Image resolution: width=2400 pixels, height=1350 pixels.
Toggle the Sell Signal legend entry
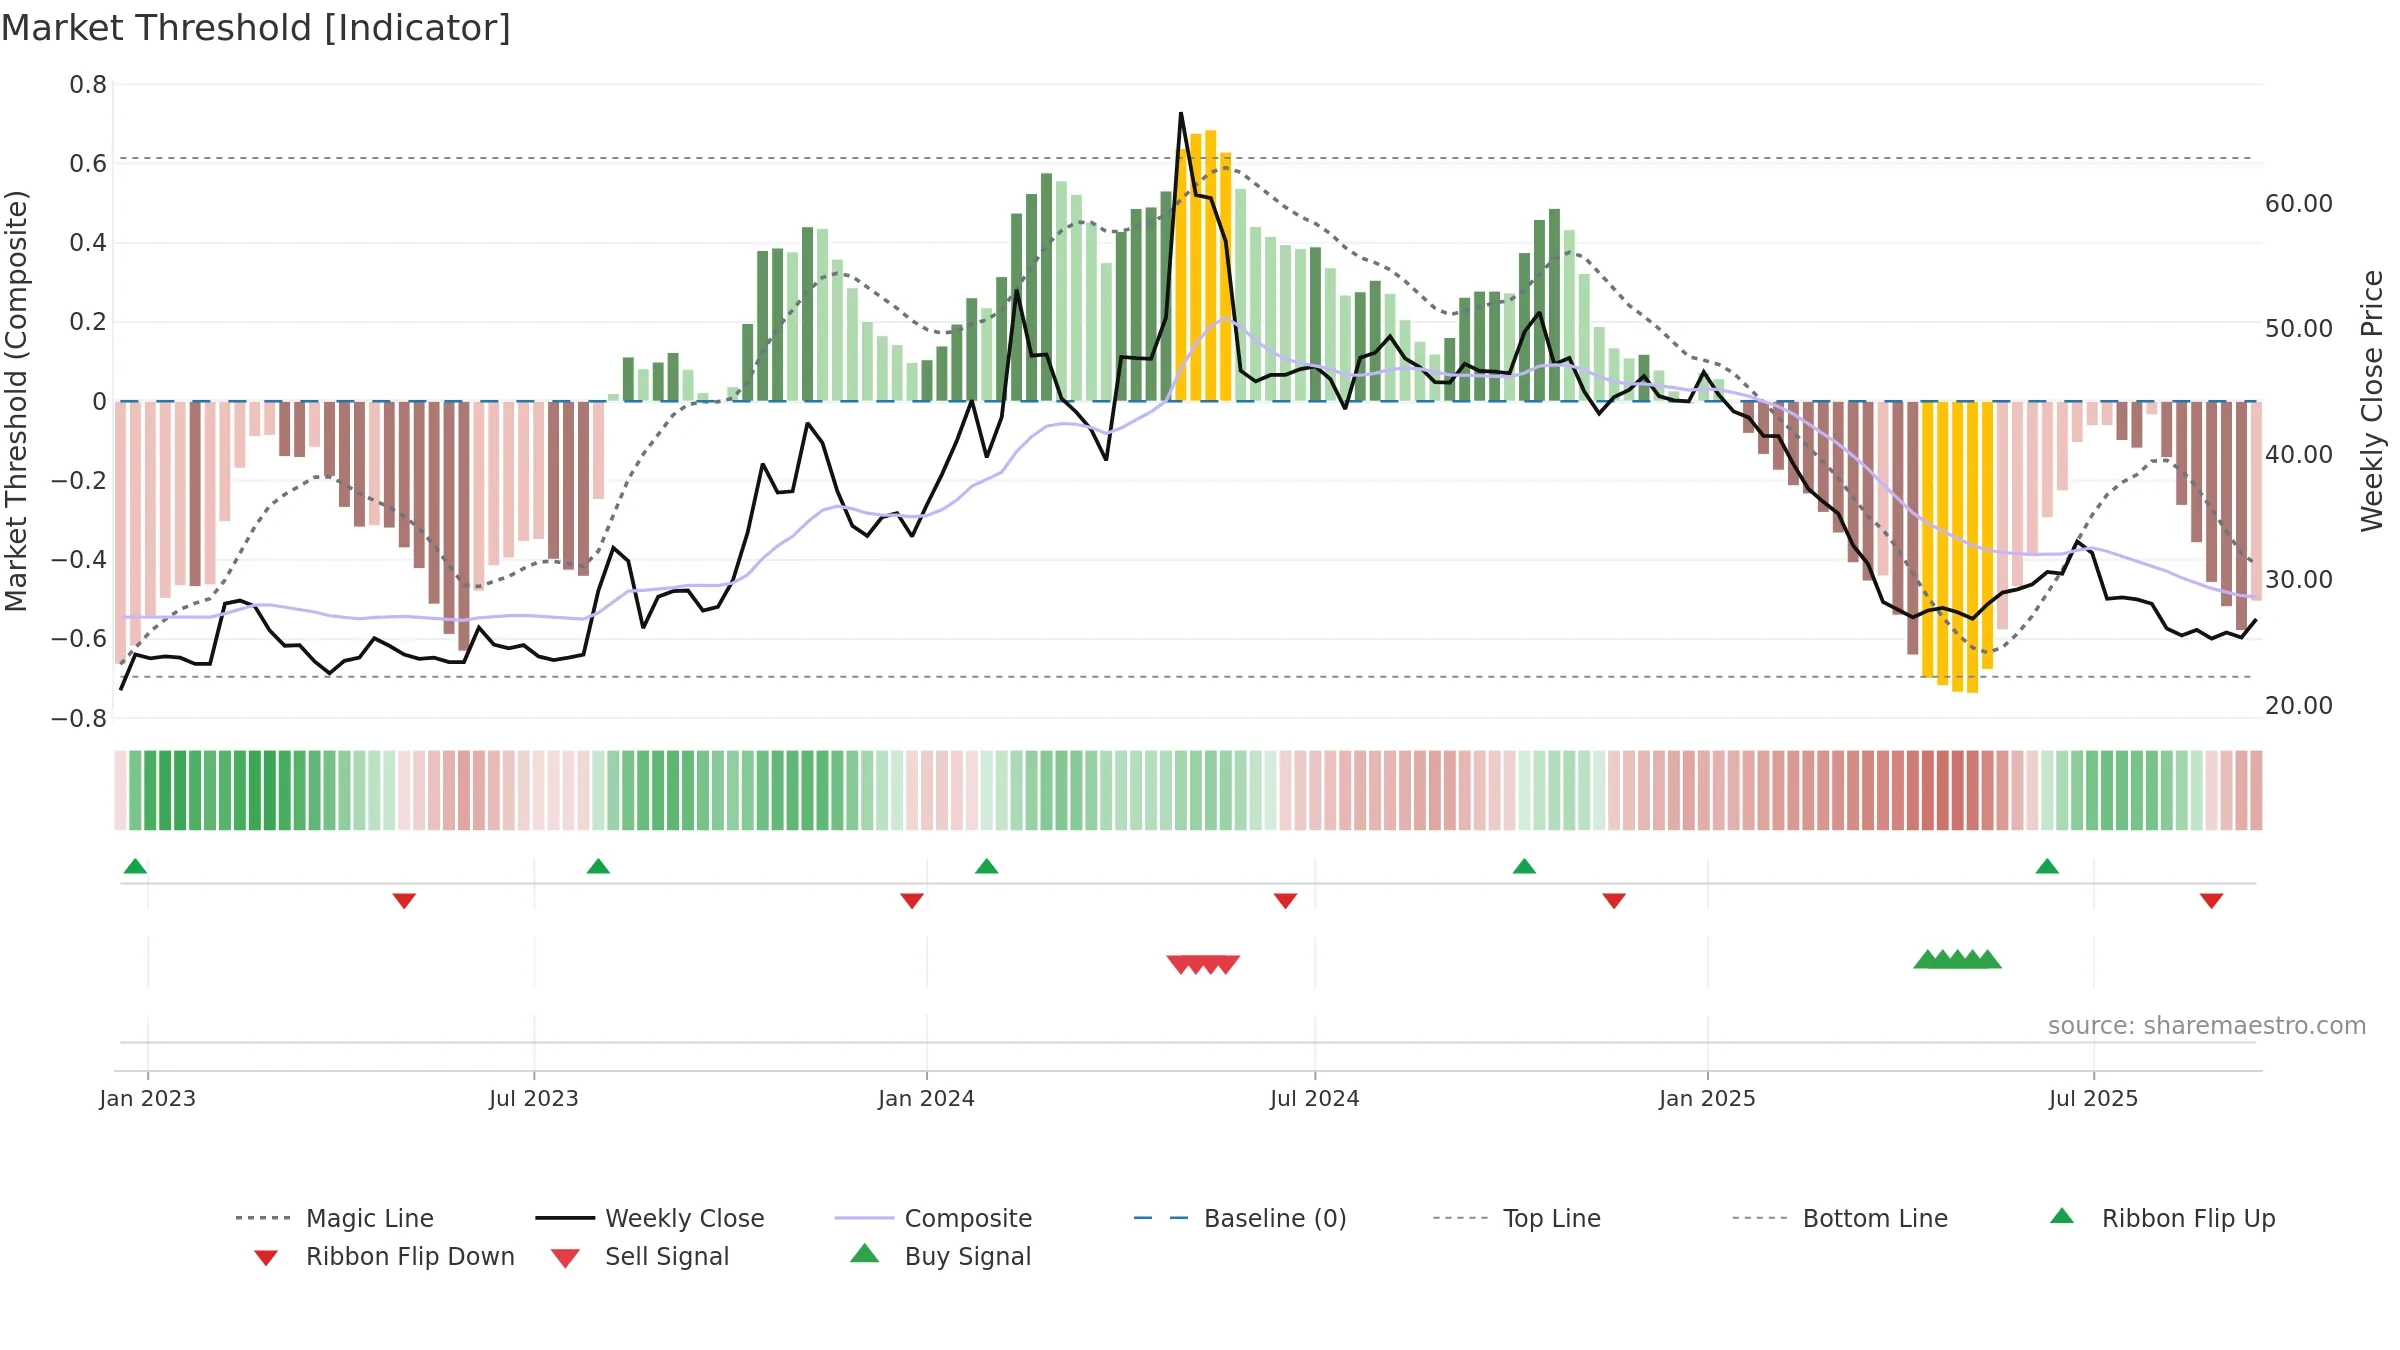[x=640, y=1256]
